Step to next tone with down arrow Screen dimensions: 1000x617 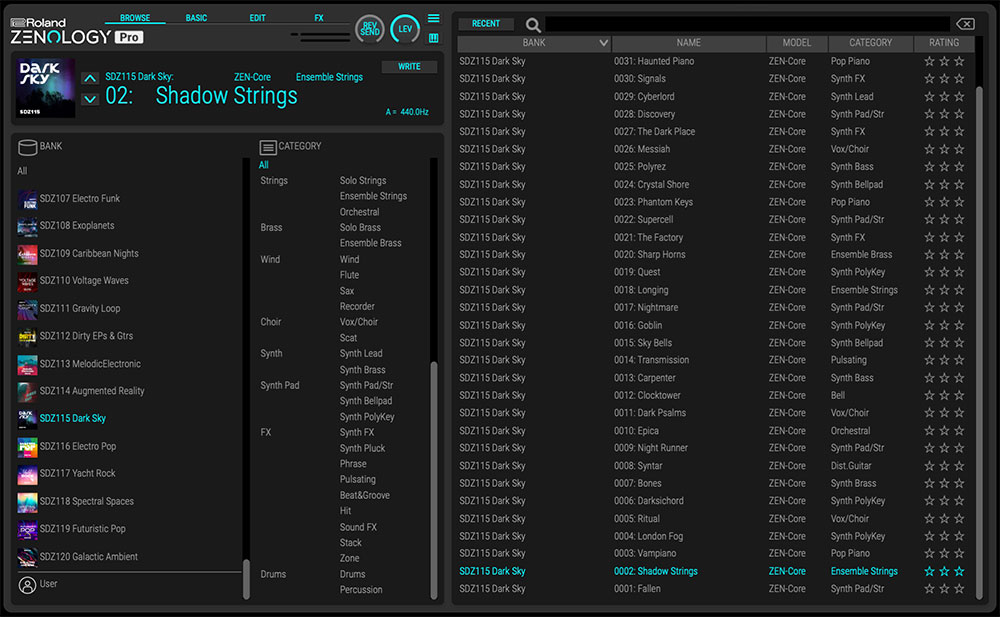90,99
